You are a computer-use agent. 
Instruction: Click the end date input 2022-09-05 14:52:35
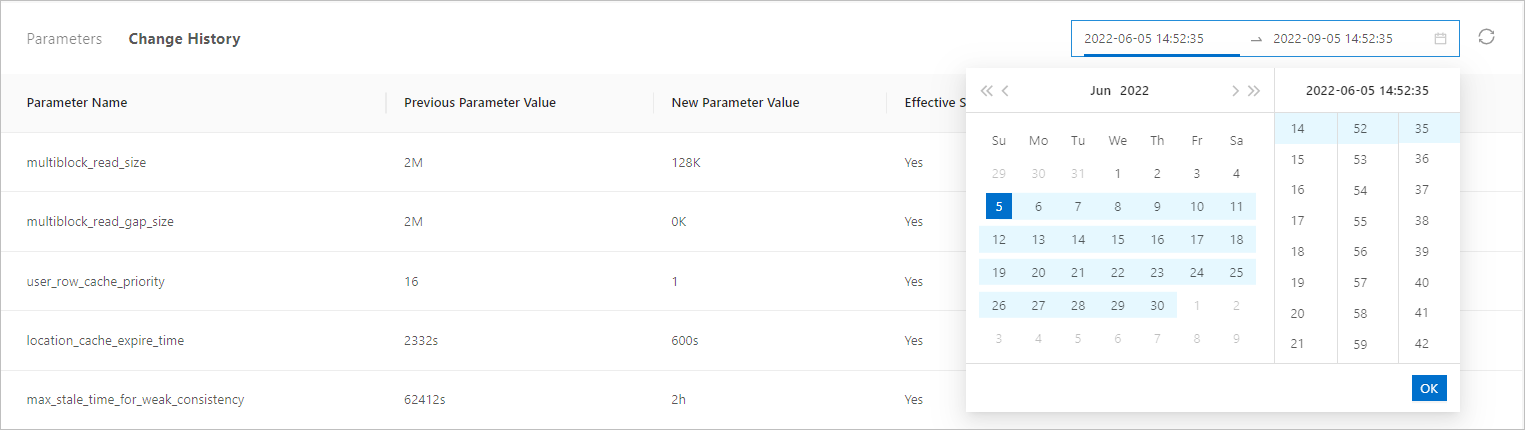tap(1332, 39)
